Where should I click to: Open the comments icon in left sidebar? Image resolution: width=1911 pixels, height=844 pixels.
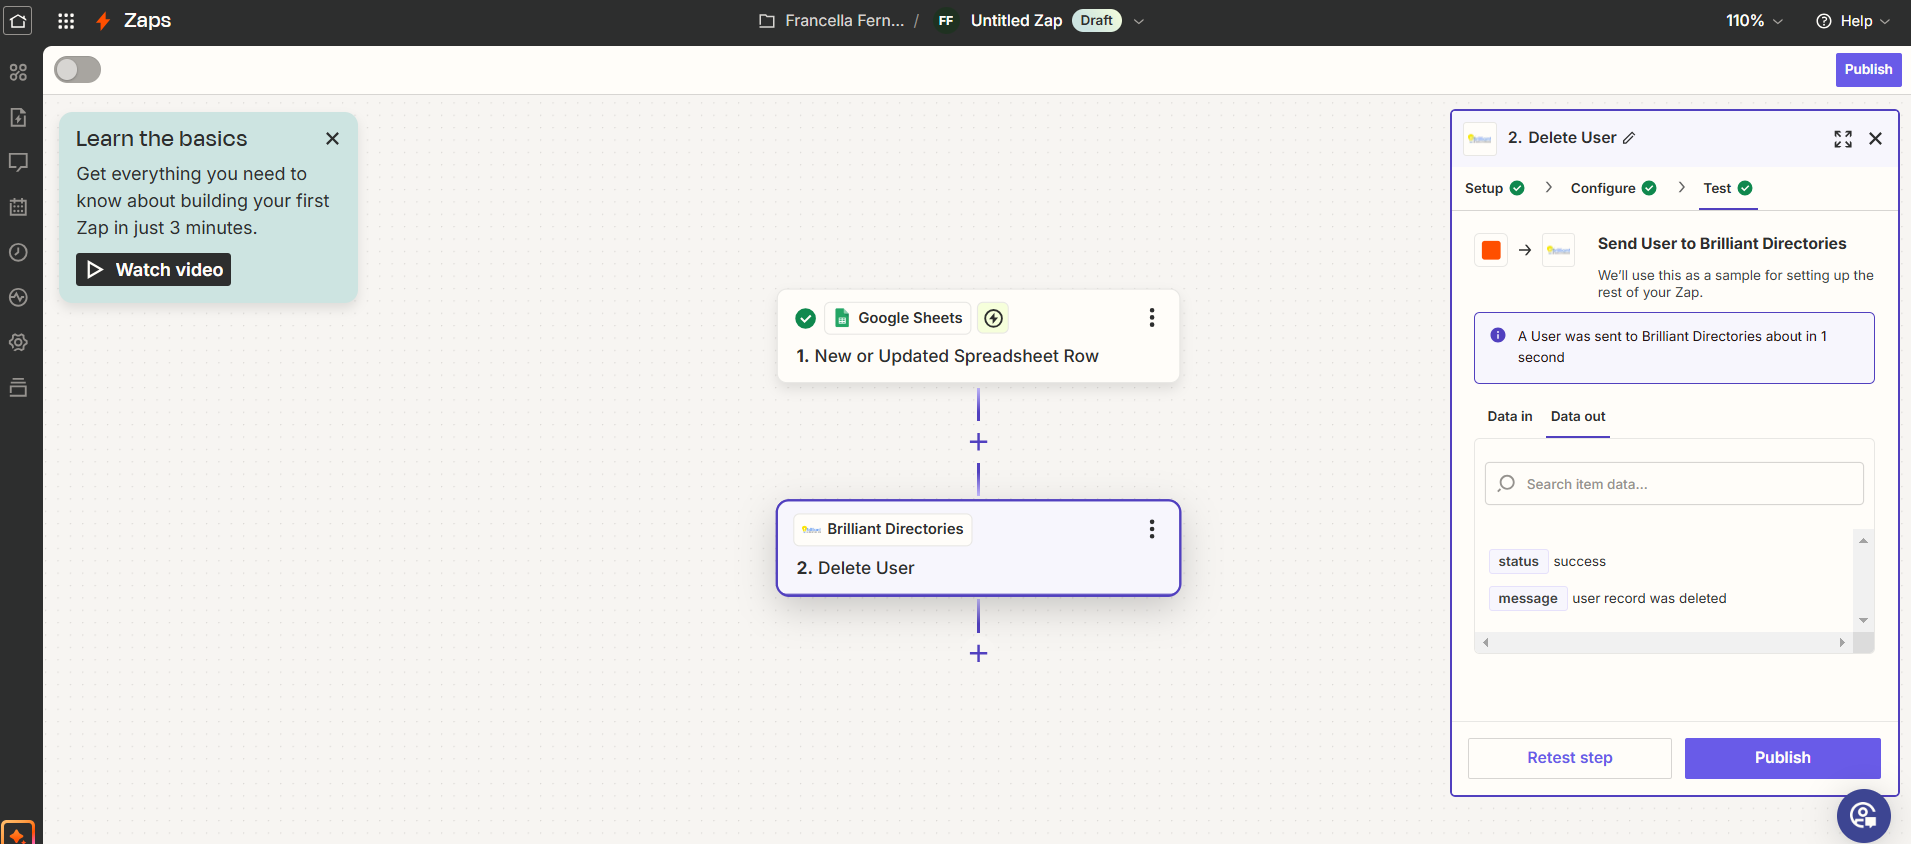coord(18,162)
